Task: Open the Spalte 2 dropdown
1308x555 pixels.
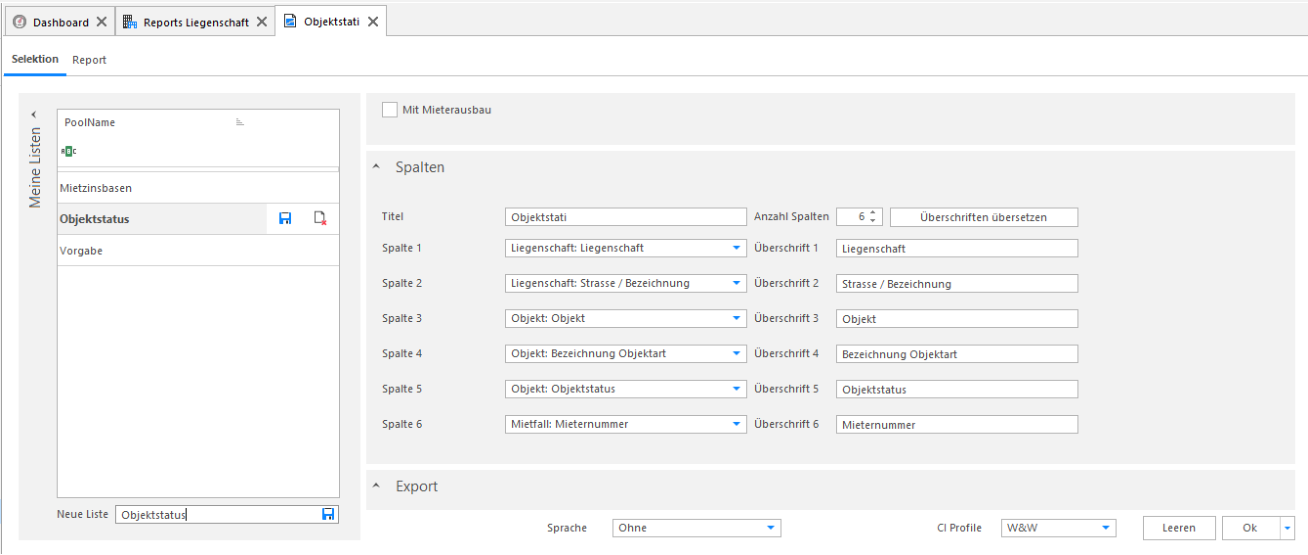Action: pos(737,283)
